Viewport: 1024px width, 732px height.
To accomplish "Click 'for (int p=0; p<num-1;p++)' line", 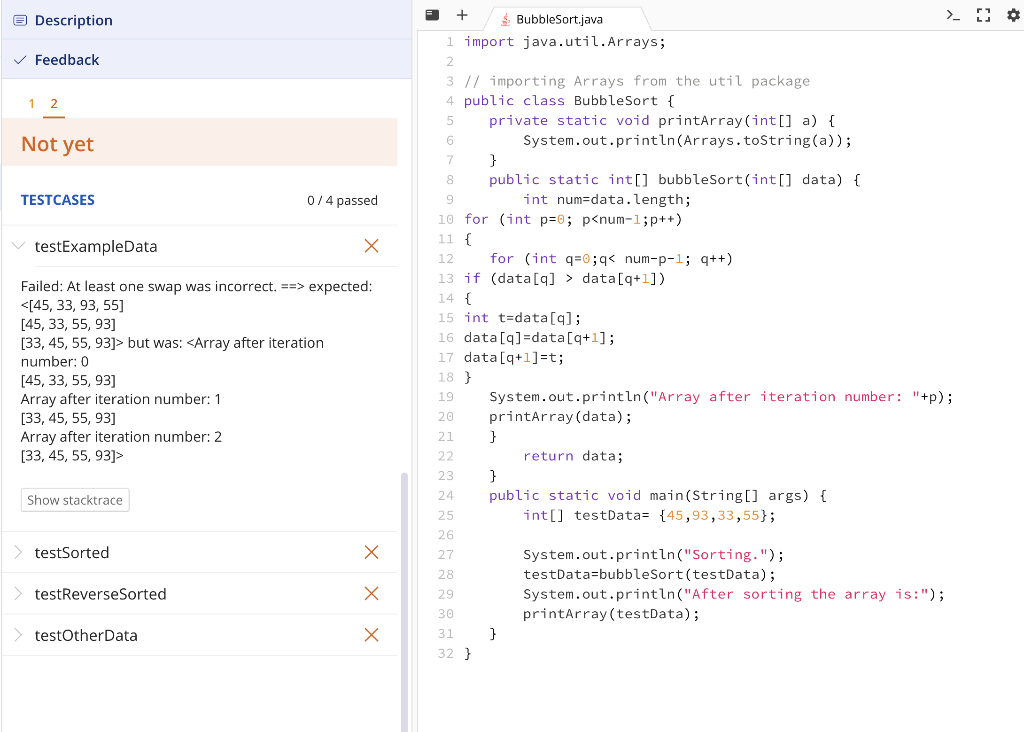I will point(573,219).
